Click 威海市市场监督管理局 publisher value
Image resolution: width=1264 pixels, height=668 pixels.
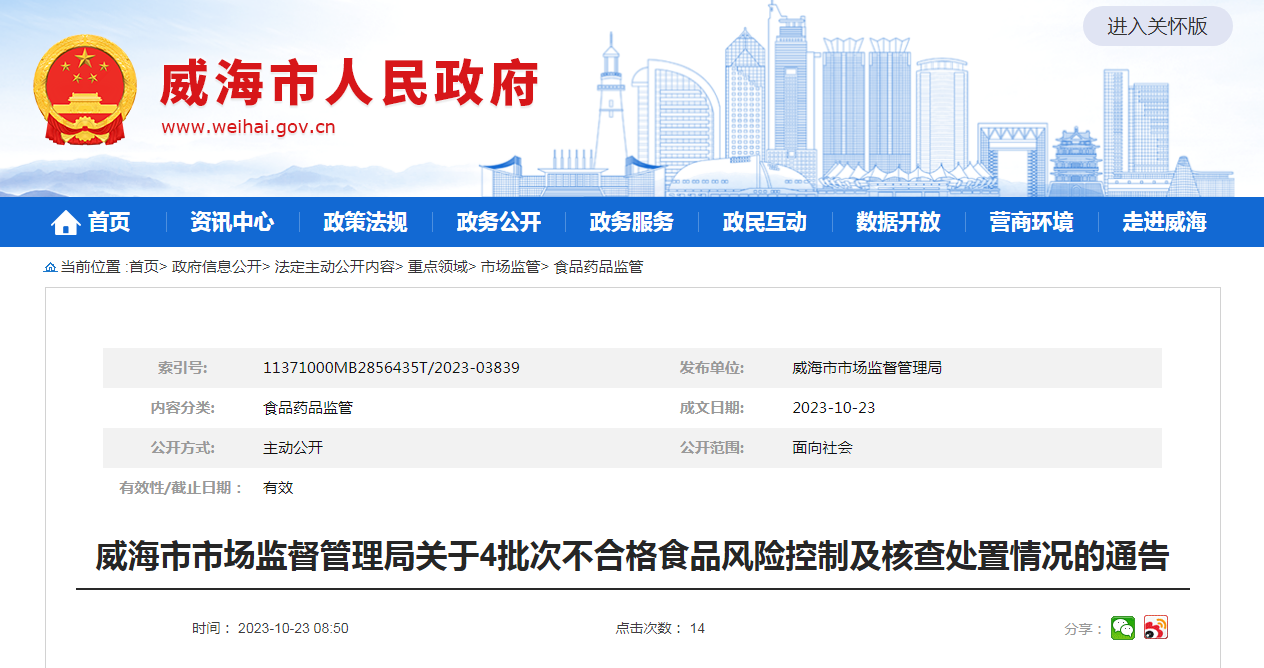[867, 368]
